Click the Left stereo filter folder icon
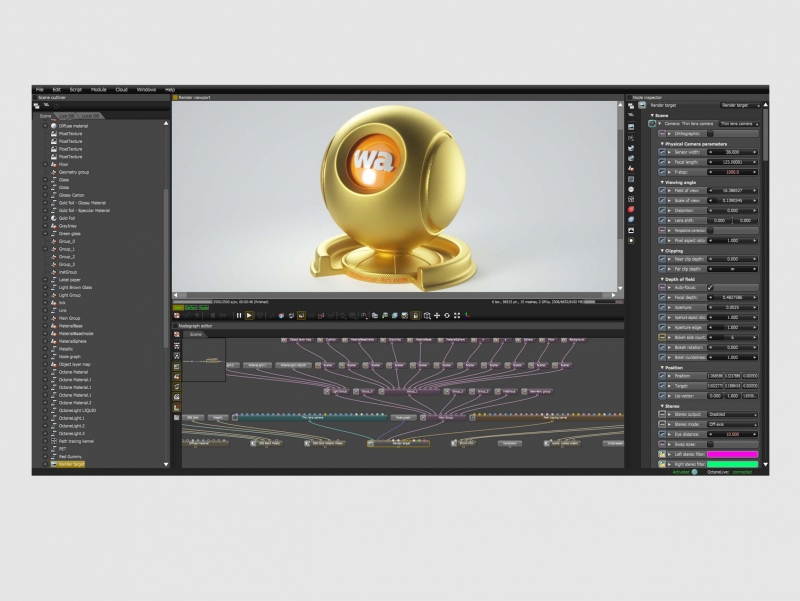Viewport: 800px width, 601px height. (662, 454)
